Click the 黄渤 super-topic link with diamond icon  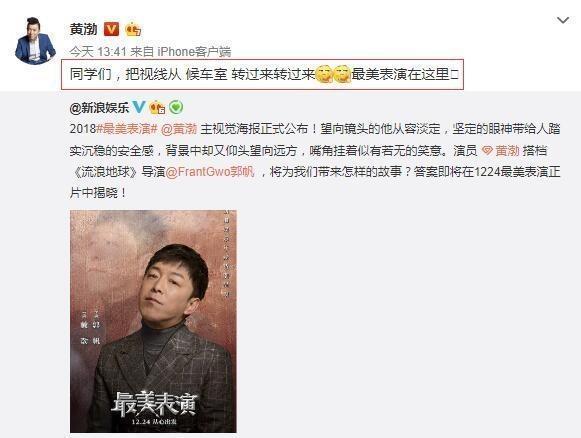pyautogui.click(x=501, y=150)
